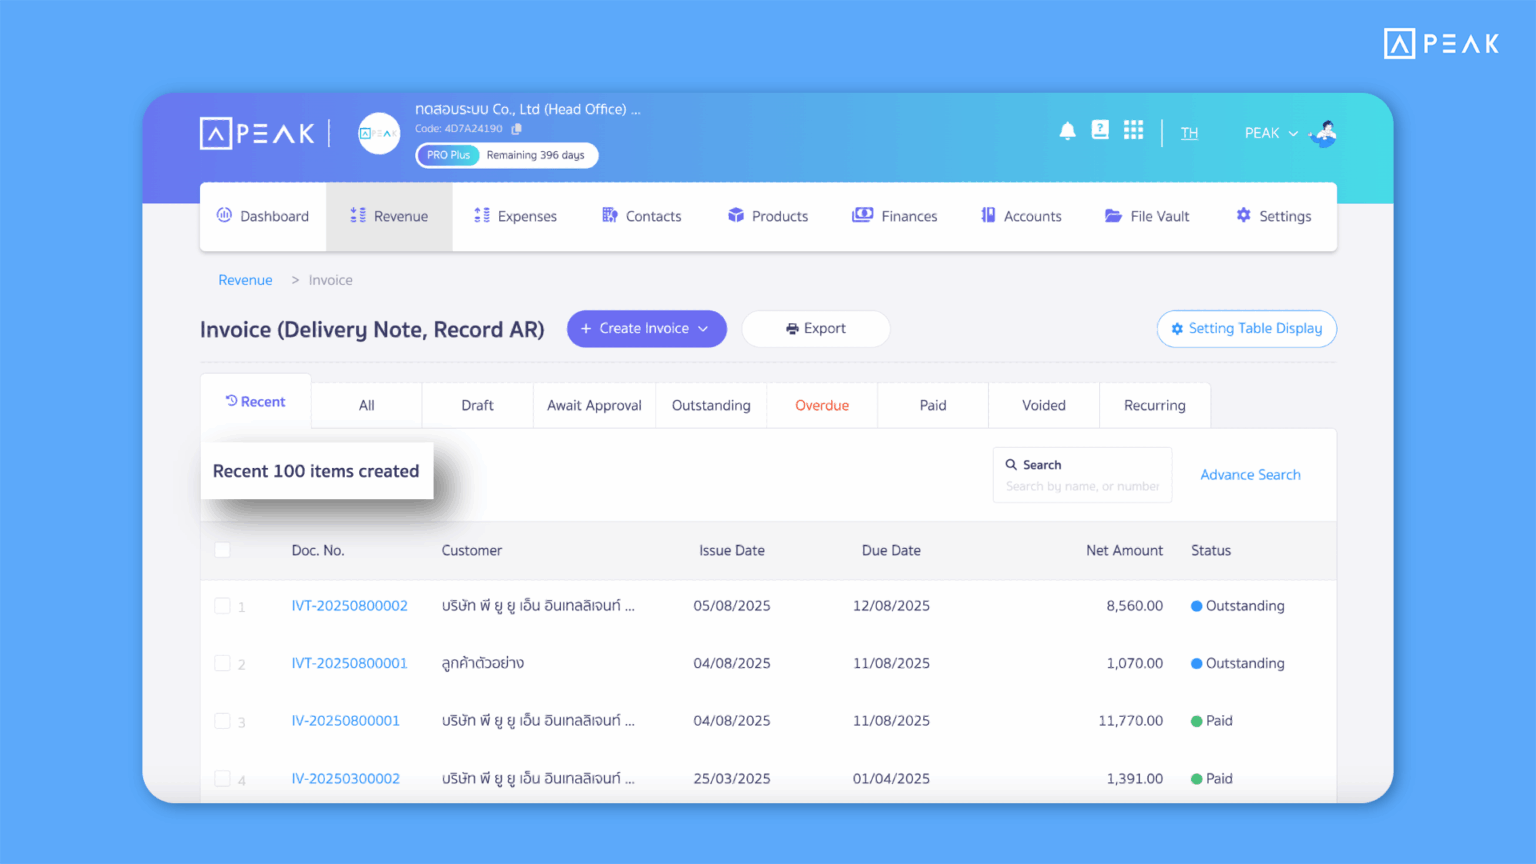This screenshot has height=864, width=1536.
Task: Select the checkbox for row 3
Action: point(223,721)
